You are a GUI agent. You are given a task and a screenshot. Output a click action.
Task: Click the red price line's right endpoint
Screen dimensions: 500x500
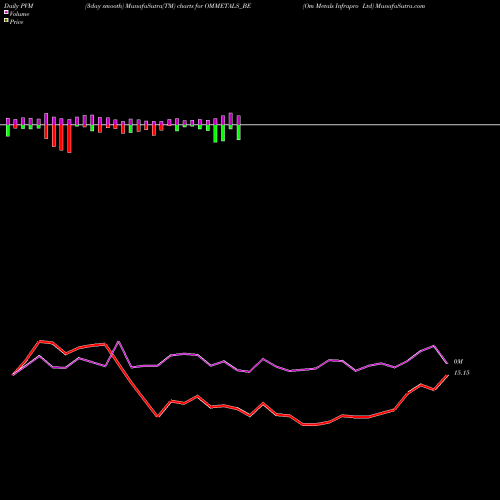tap(447, 376)
